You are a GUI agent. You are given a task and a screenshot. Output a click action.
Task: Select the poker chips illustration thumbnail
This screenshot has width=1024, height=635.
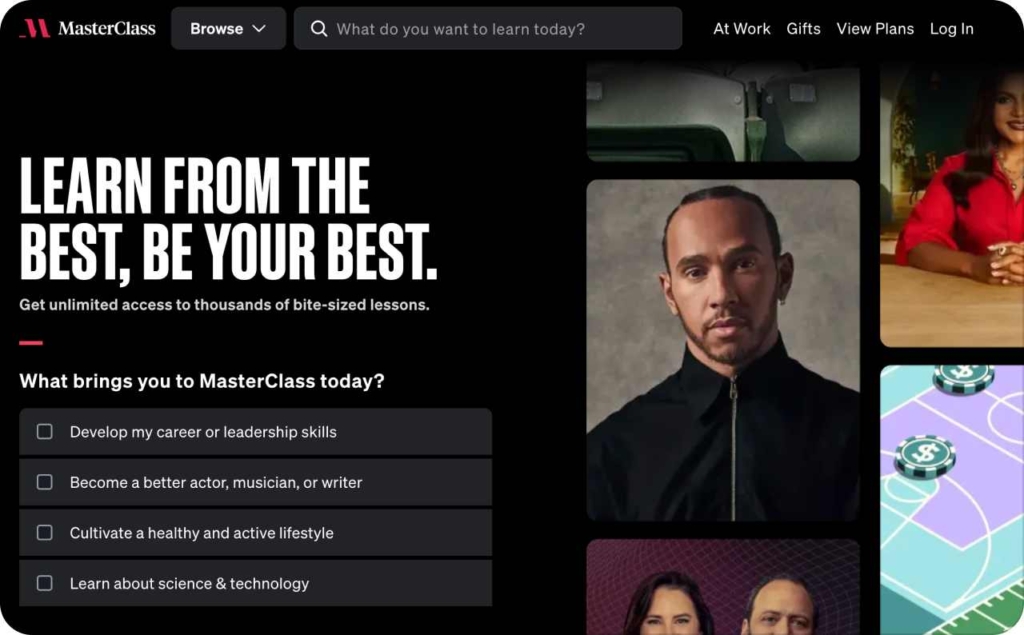pyautogui.click(x=952, y=500)
